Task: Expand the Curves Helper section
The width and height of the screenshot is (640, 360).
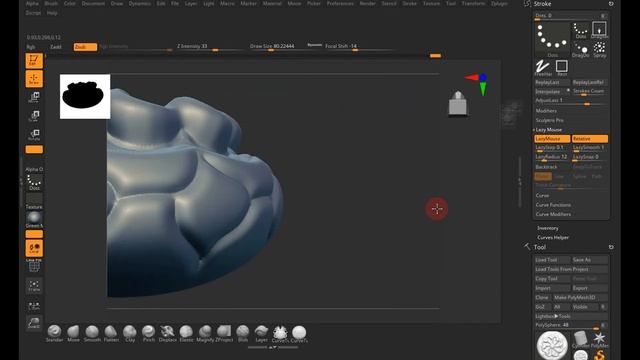Action: (x=553, y=238)
